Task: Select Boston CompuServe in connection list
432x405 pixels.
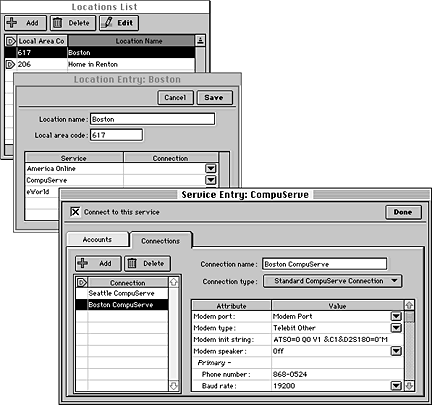Action: pos(122,305)
